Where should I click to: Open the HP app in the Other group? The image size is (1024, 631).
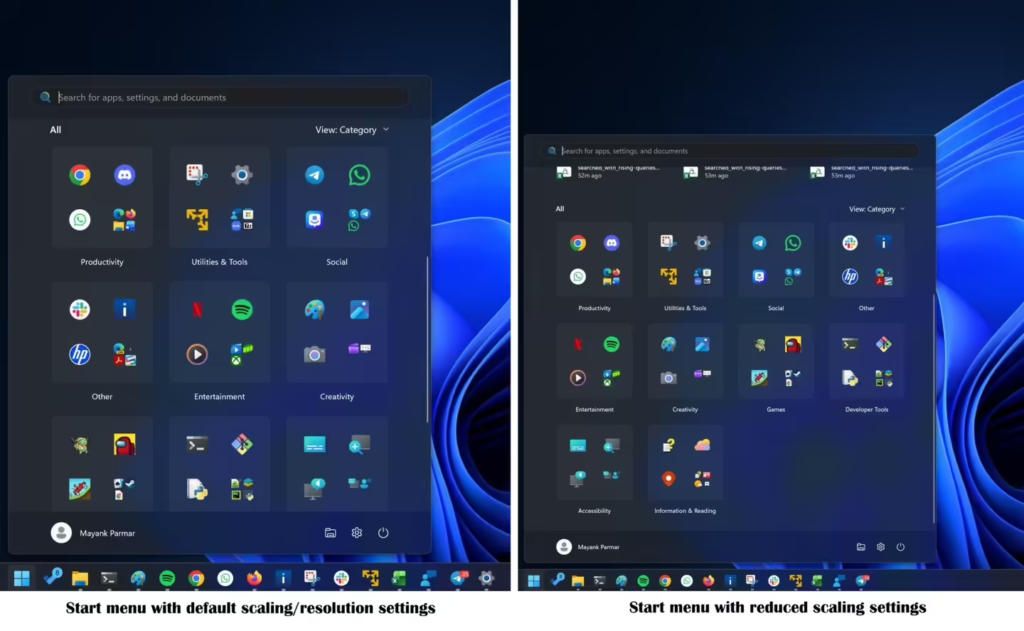79,354
